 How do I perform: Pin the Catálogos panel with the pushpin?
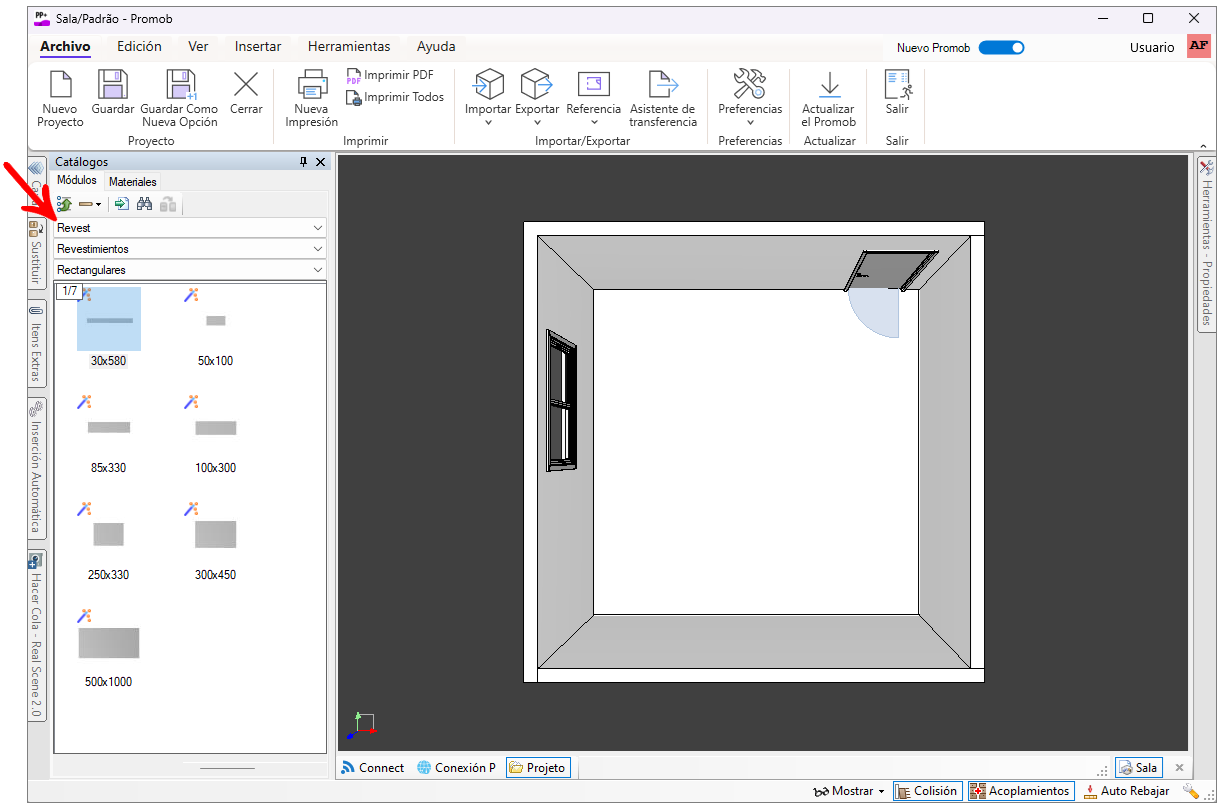pyautogui.click(x=304, y=162)
